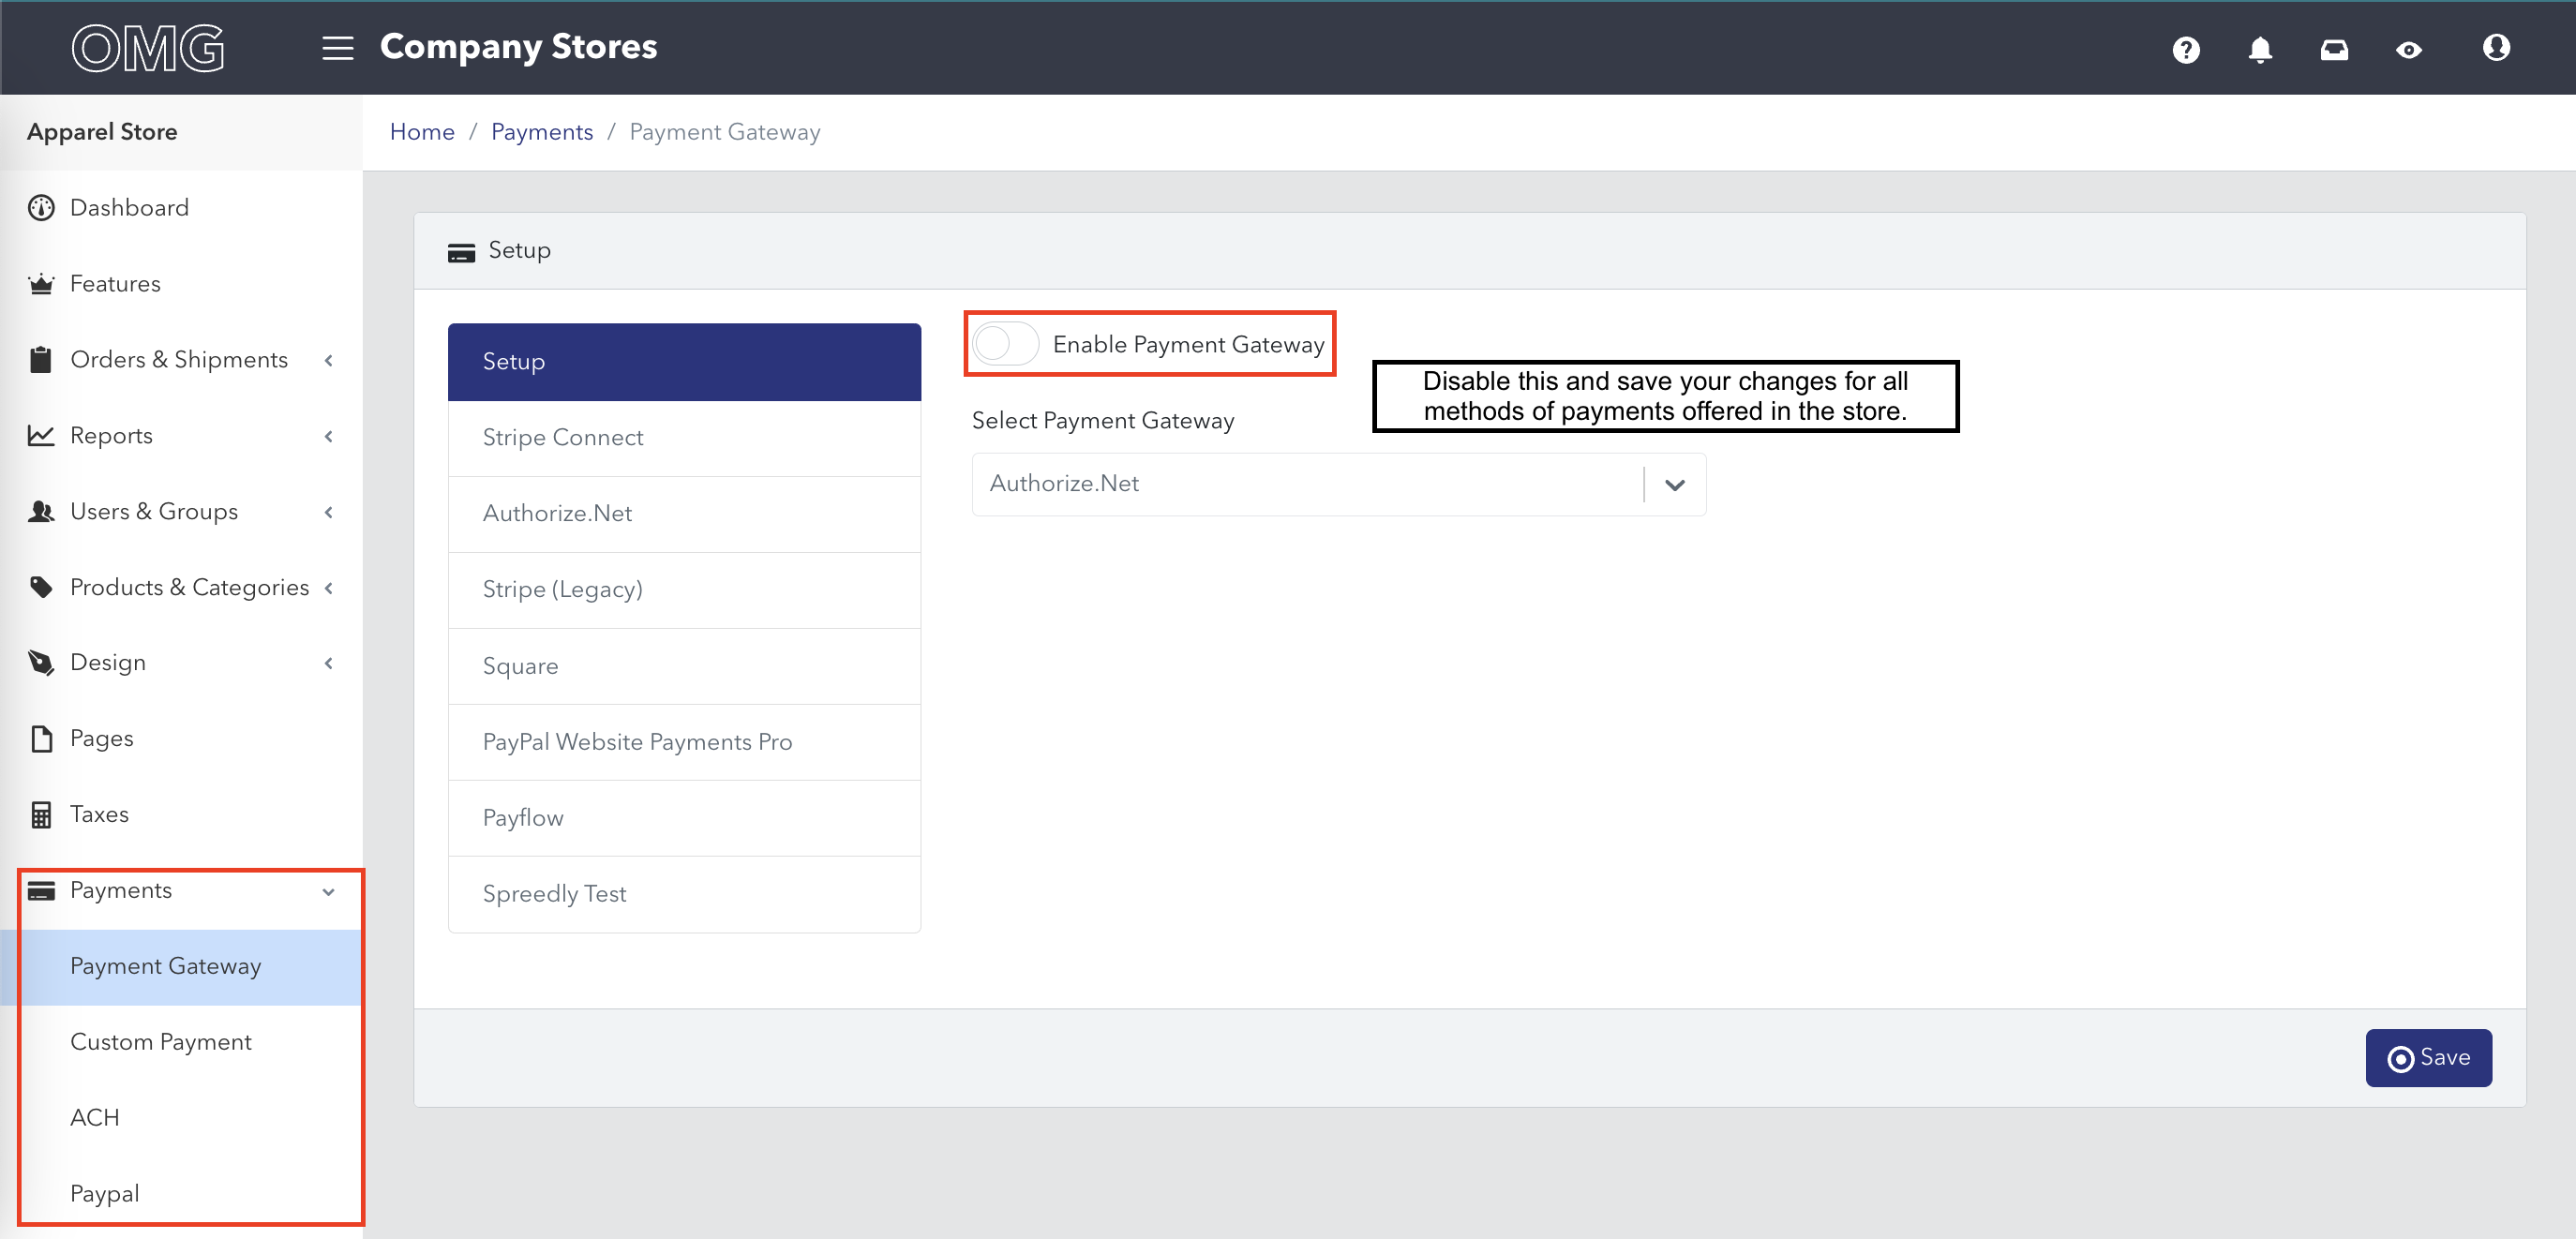
Task: Select Payment Gateway in the sidebar
Action: pos(181,967)
